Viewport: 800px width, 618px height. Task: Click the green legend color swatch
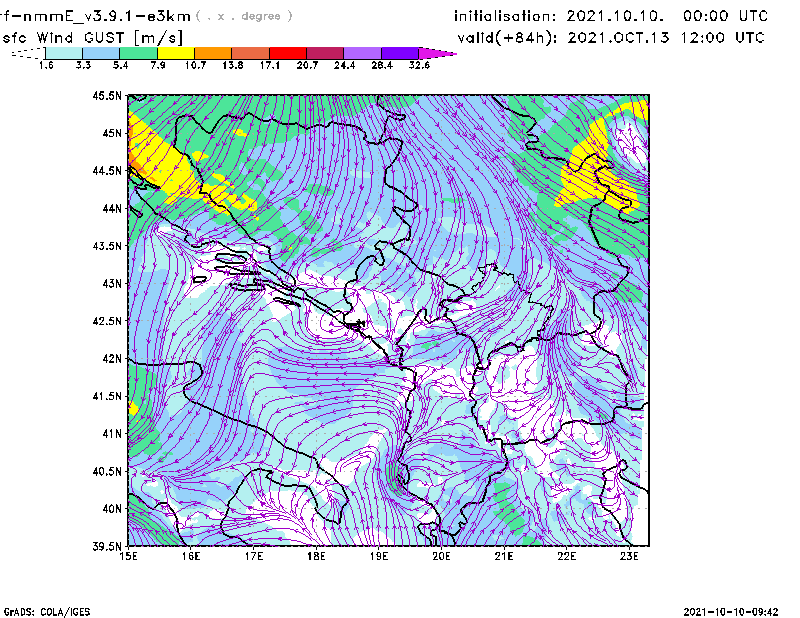[x=138, y=53]
